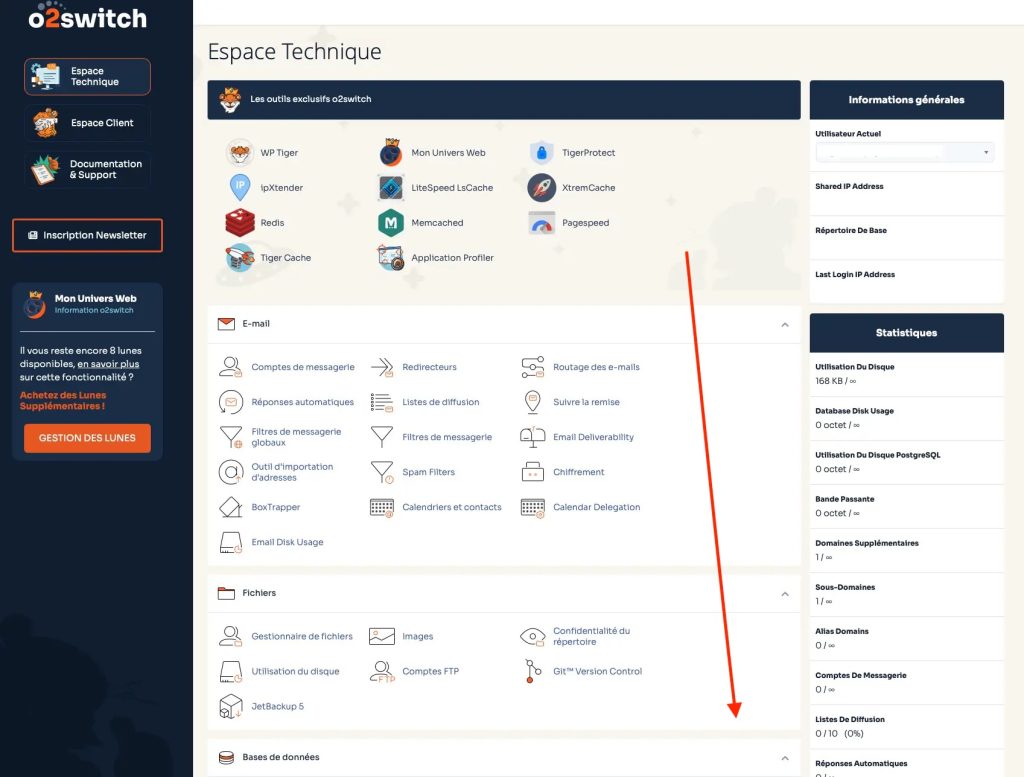Image resolution: width=1024 pixels, height=777 pixels.
Task: Open the Filtres de messagerie link
Action: click(447, 437)
